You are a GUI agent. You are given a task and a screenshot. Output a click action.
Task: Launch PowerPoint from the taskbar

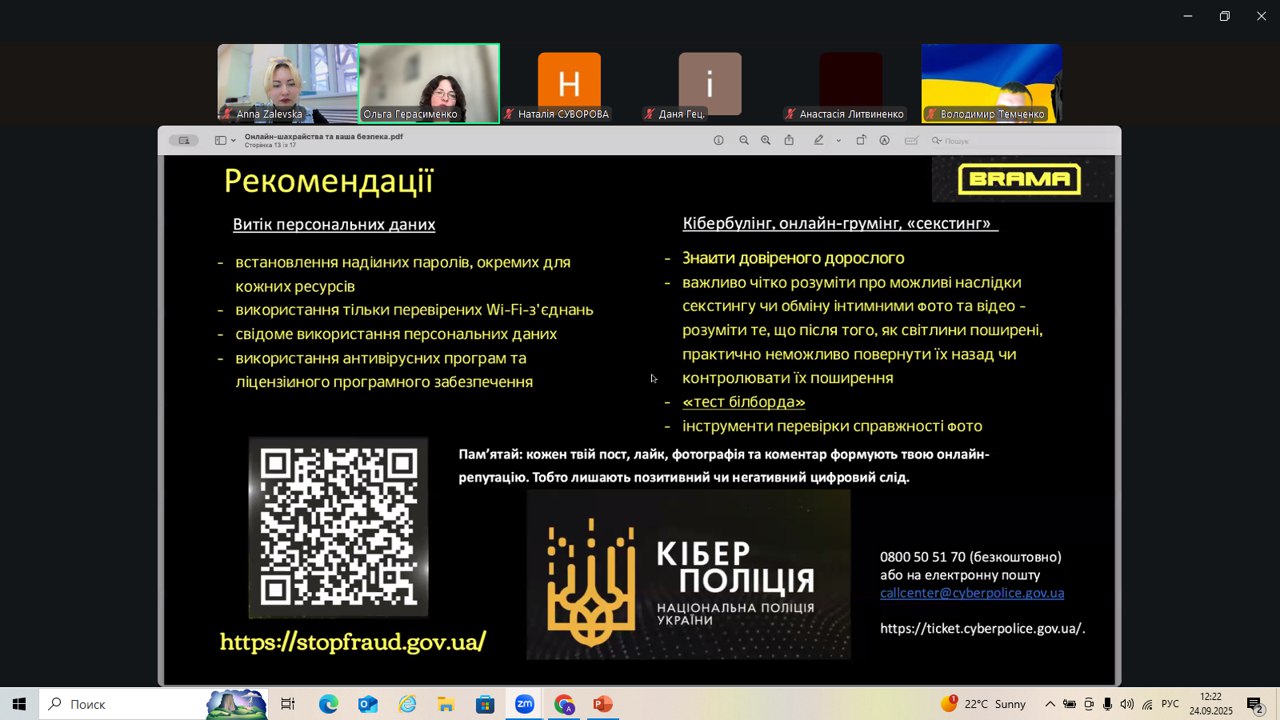pos(602,704)
